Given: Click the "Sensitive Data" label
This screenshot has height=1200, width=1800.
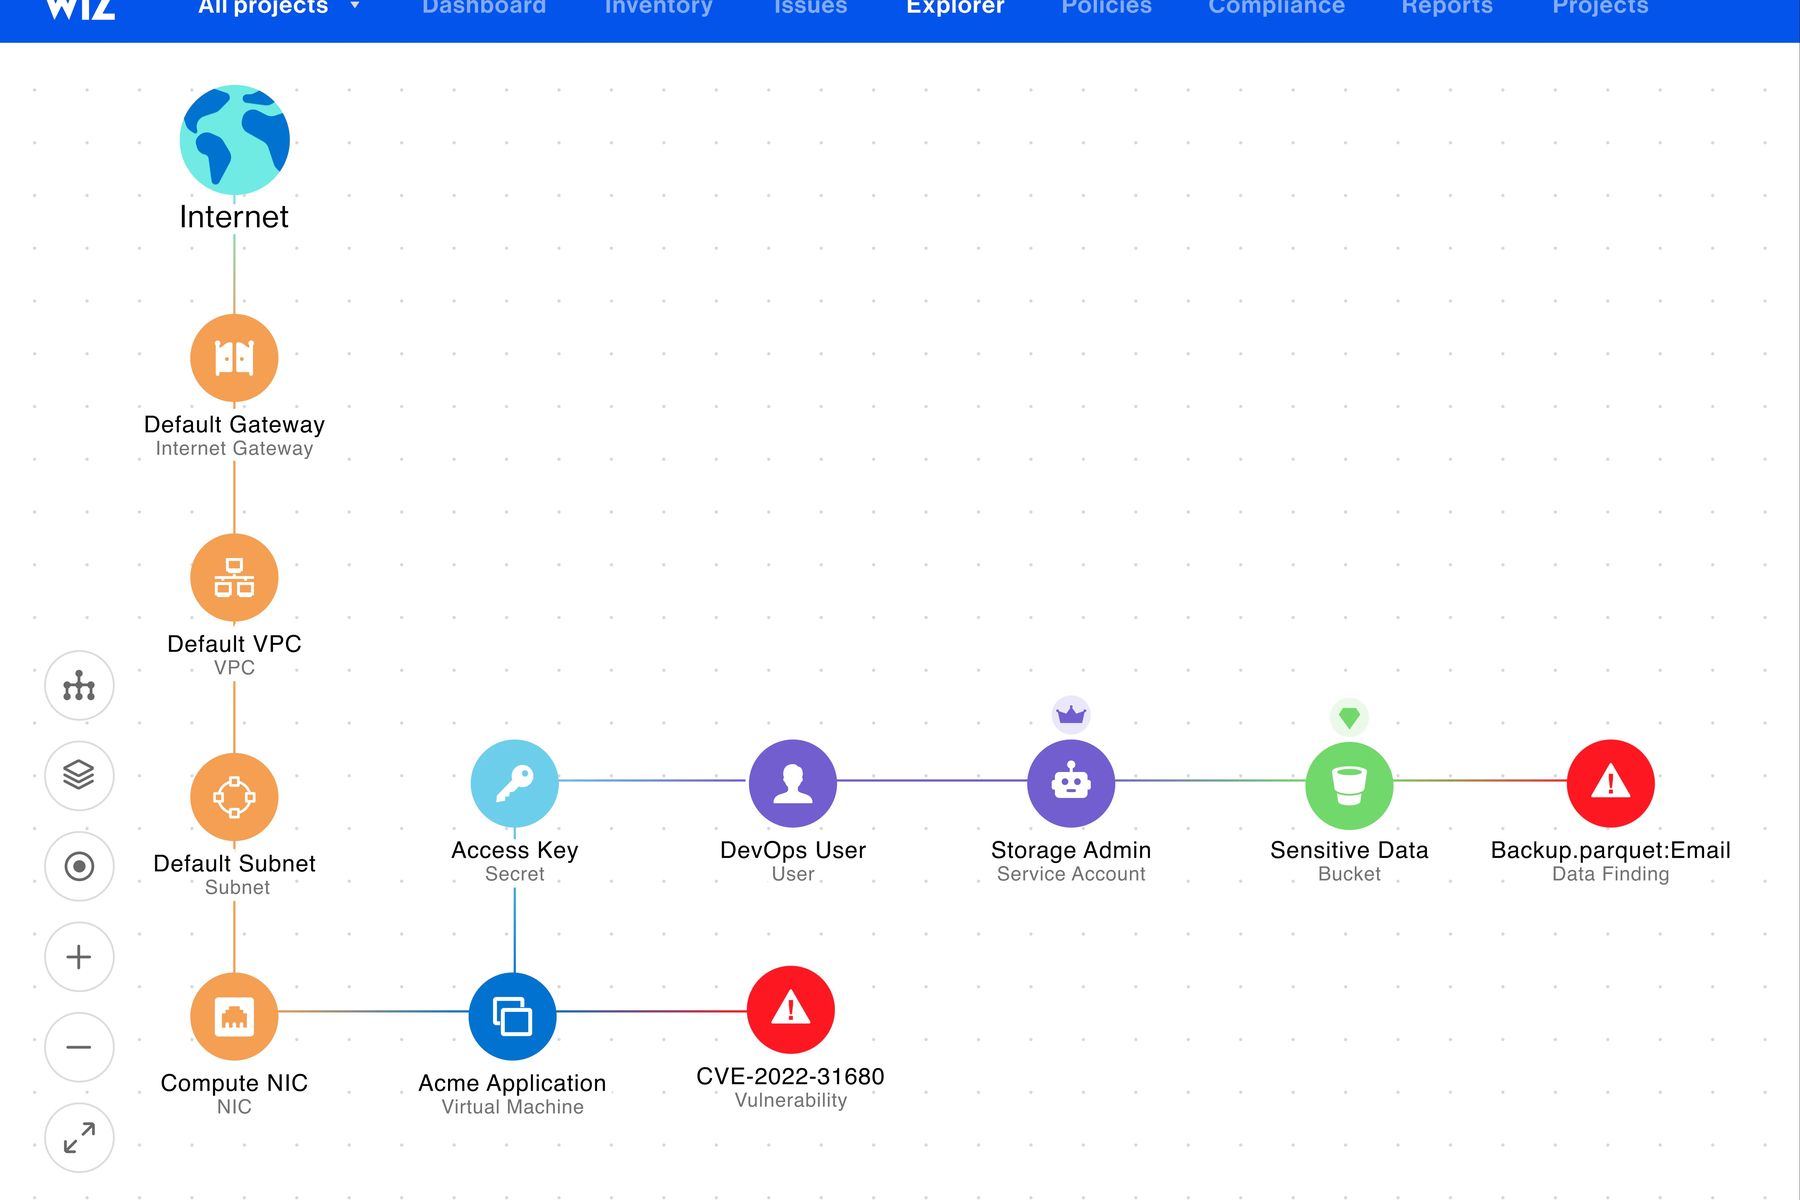Looking at the screenshot, I should (1349, 850).
